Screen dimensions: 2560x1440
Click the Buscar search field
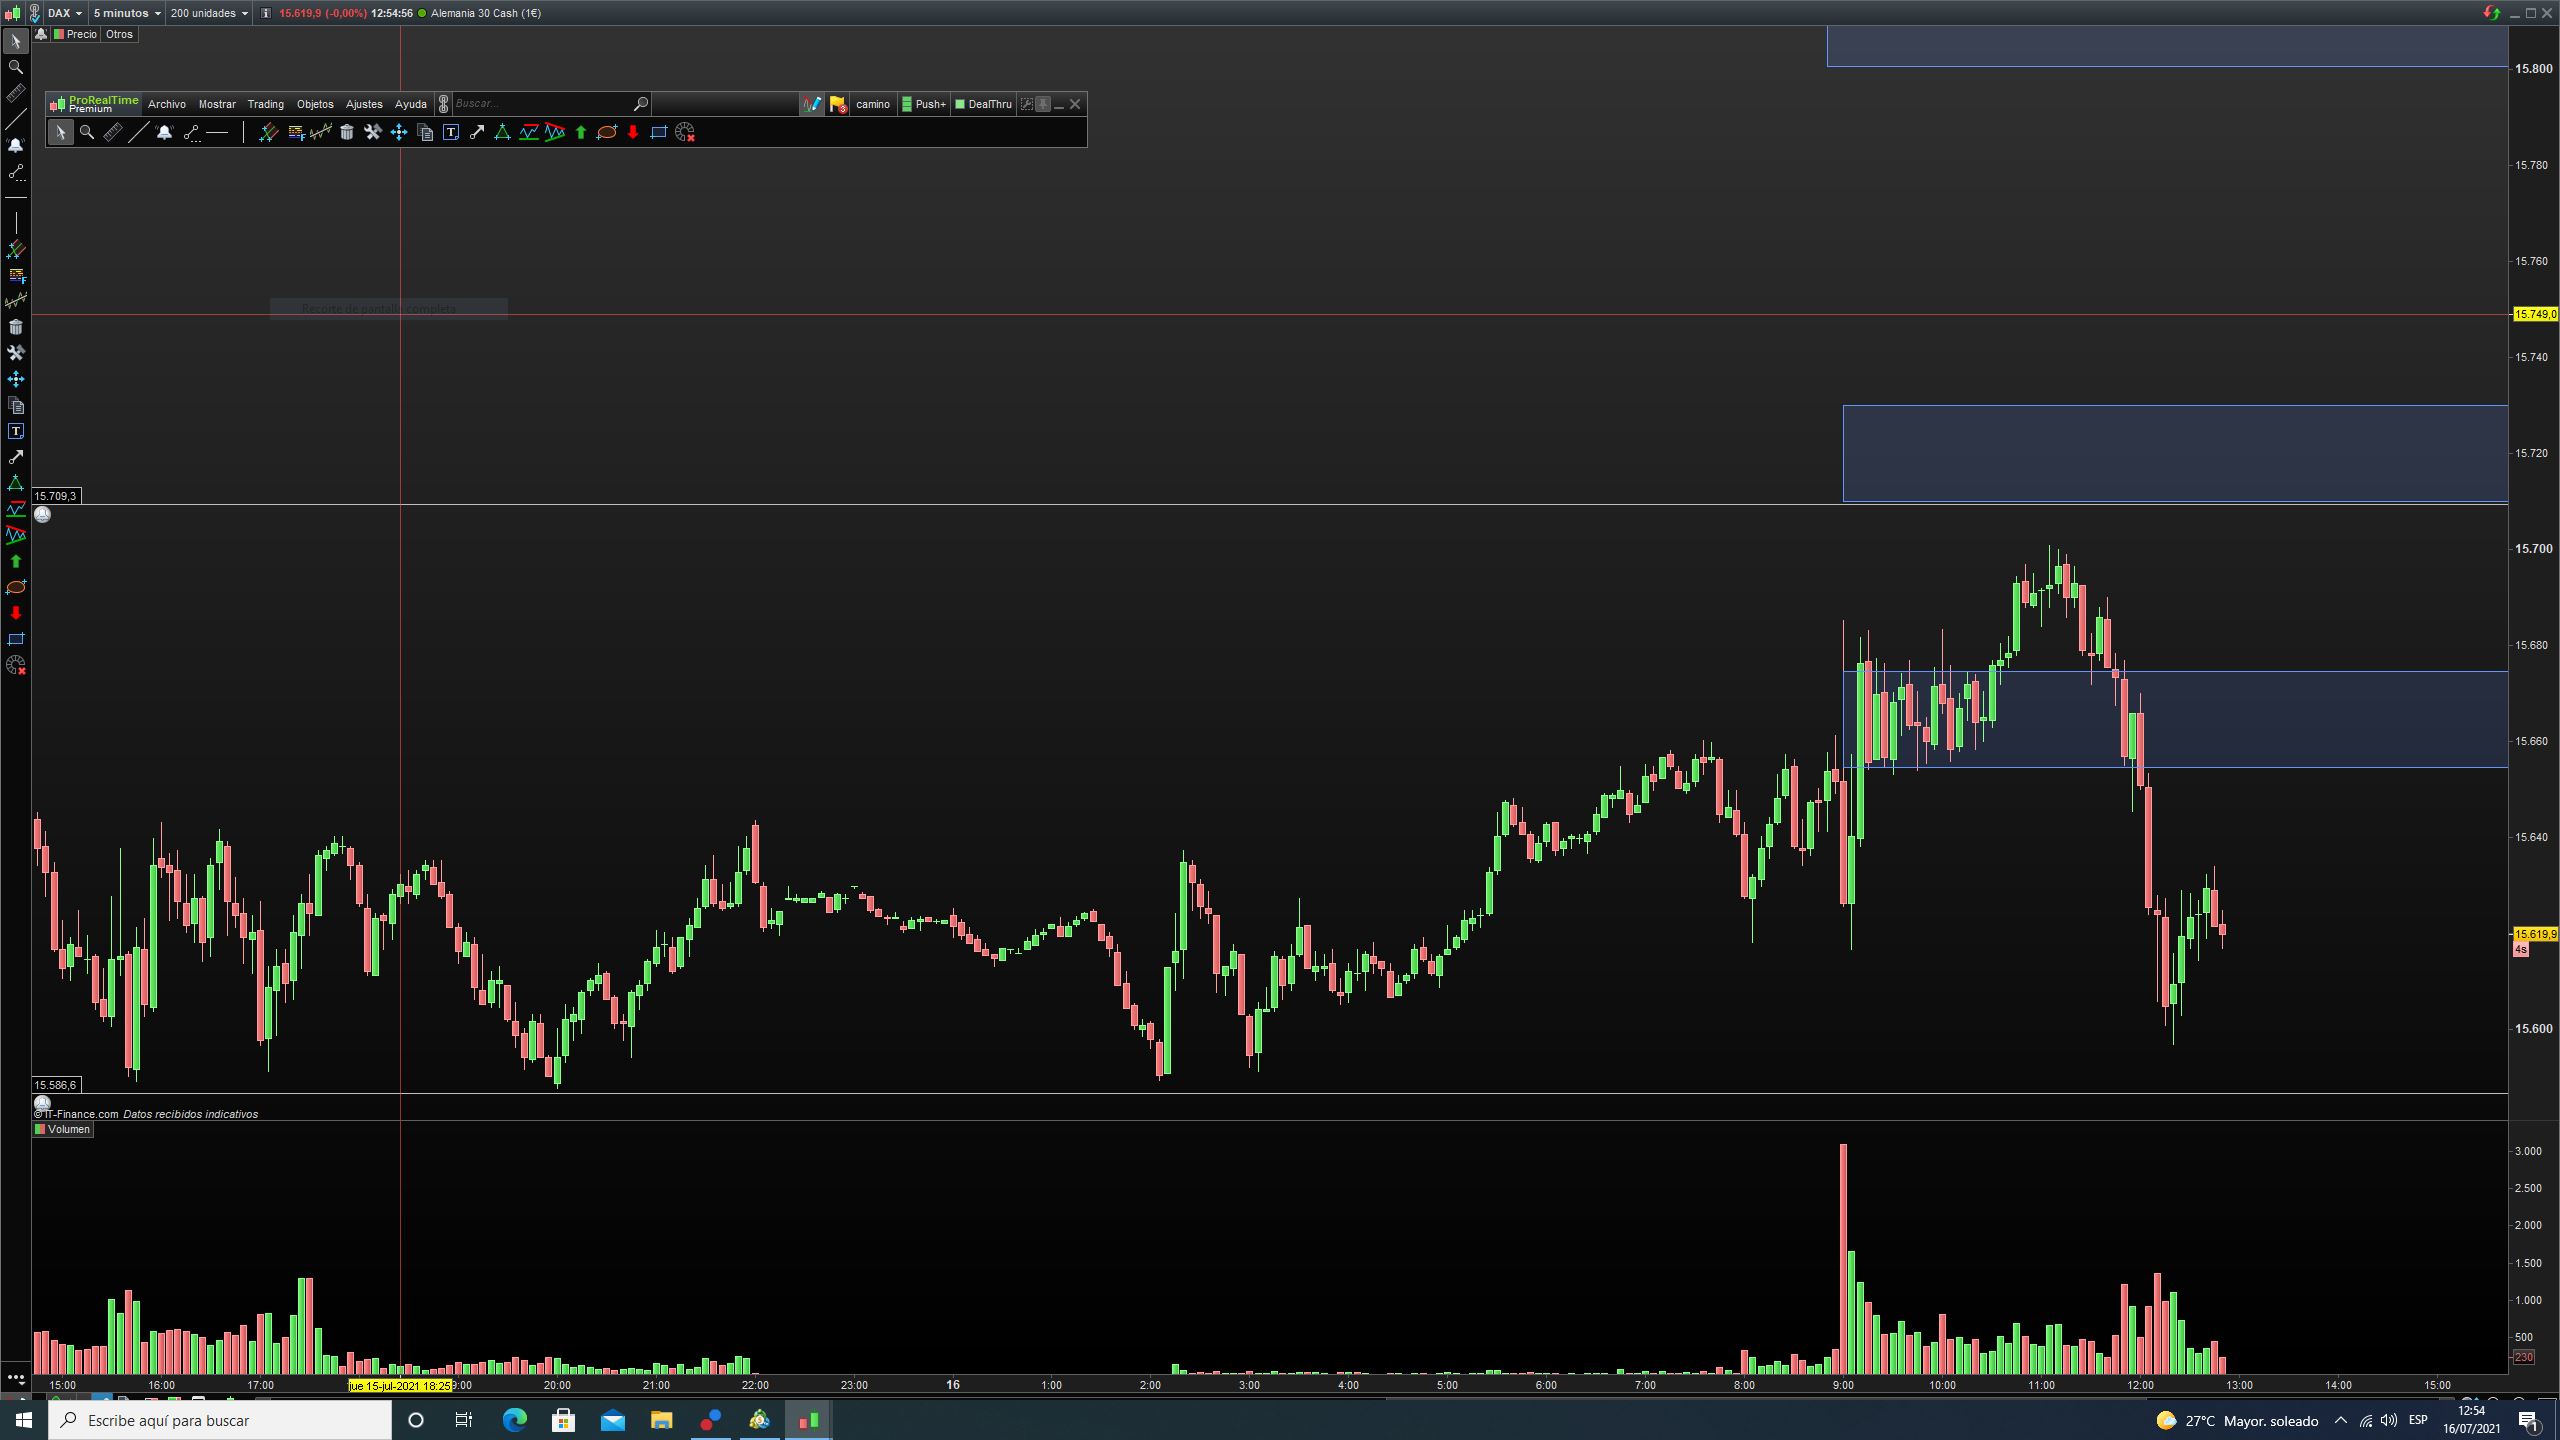540,104
